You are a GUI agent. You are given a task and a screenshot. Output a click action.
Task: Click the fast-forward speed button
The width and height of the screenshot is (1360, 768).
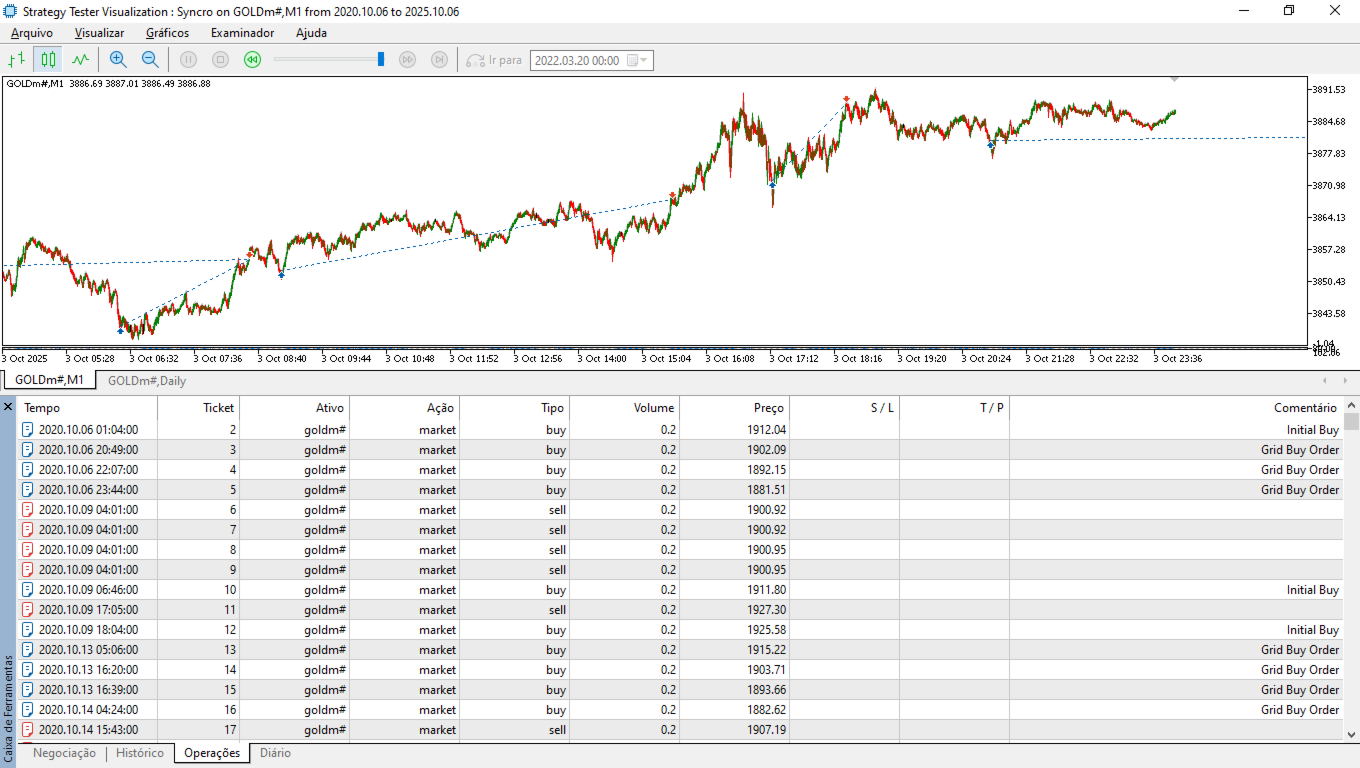(407, 60)
